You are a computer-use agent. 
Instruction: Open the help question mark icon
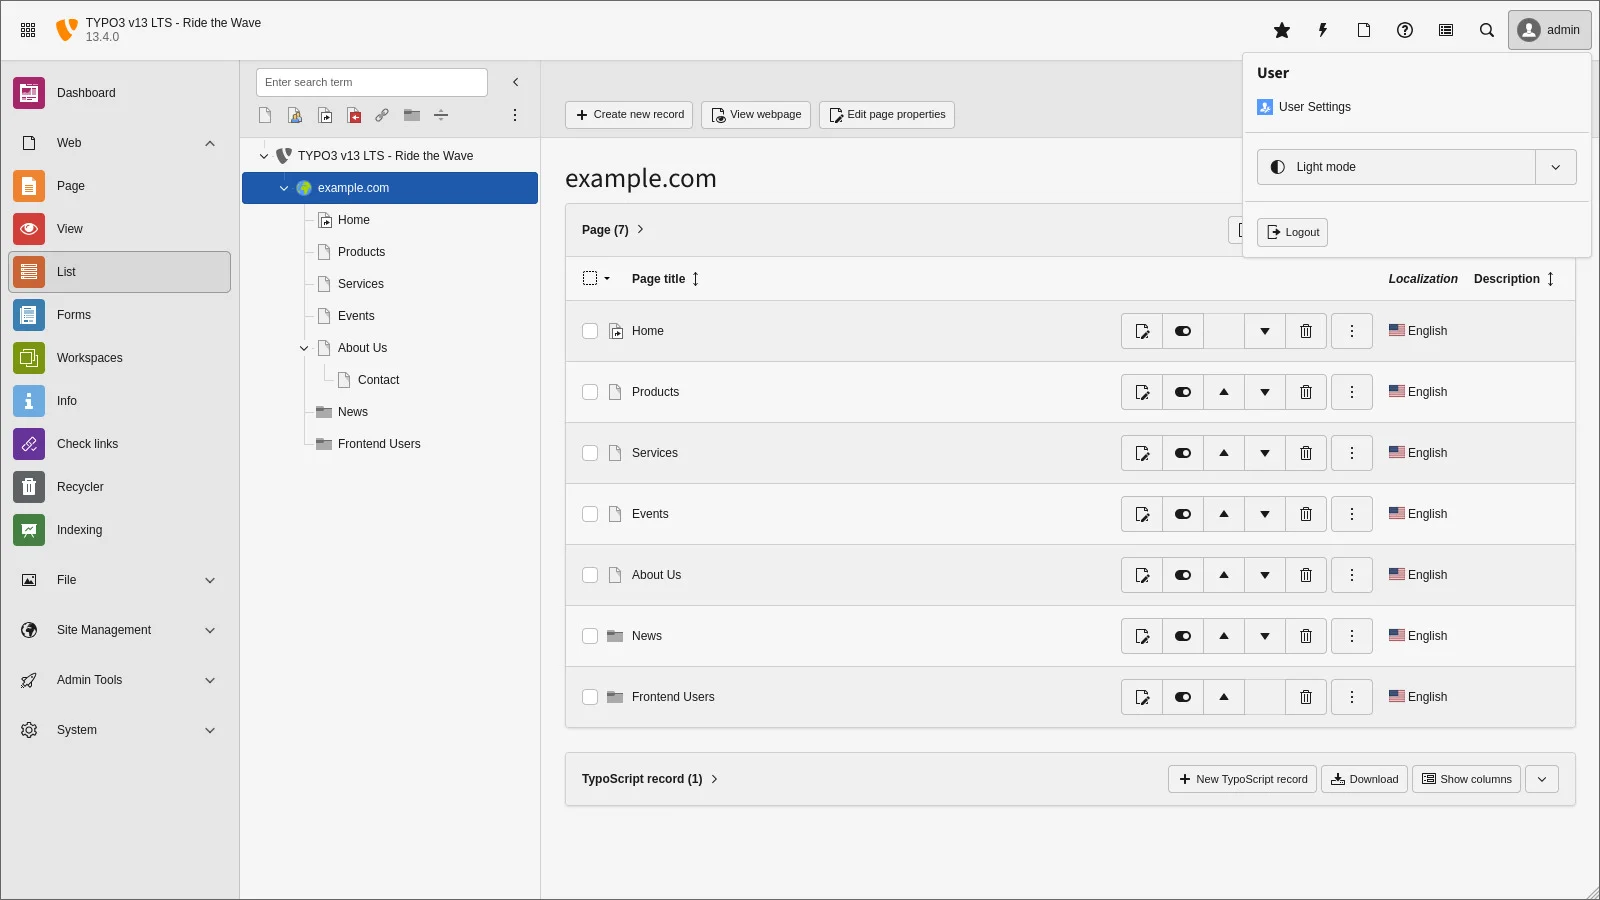point(1404,30)
